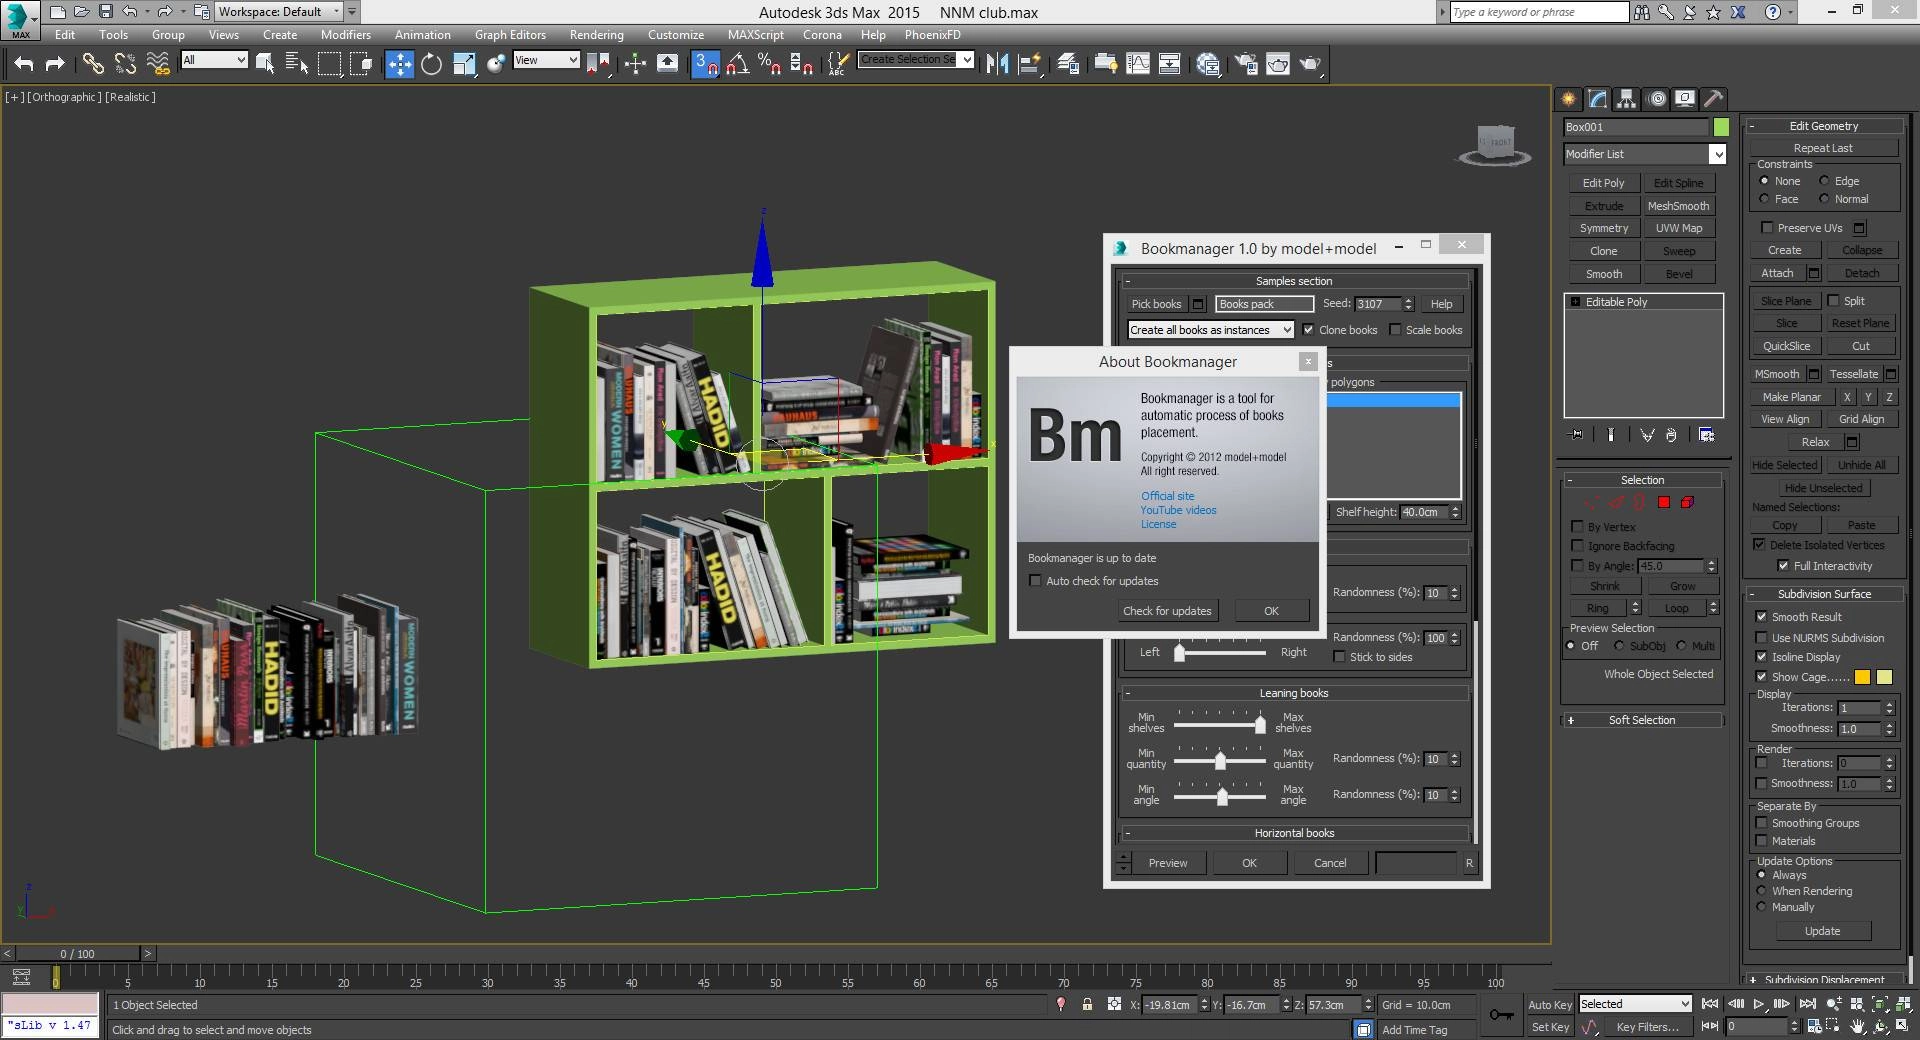The width and height of the screenshot is (1920, 1040).
Task: Collapse the Leaning books rollout
Action: tap(1293, 693)
